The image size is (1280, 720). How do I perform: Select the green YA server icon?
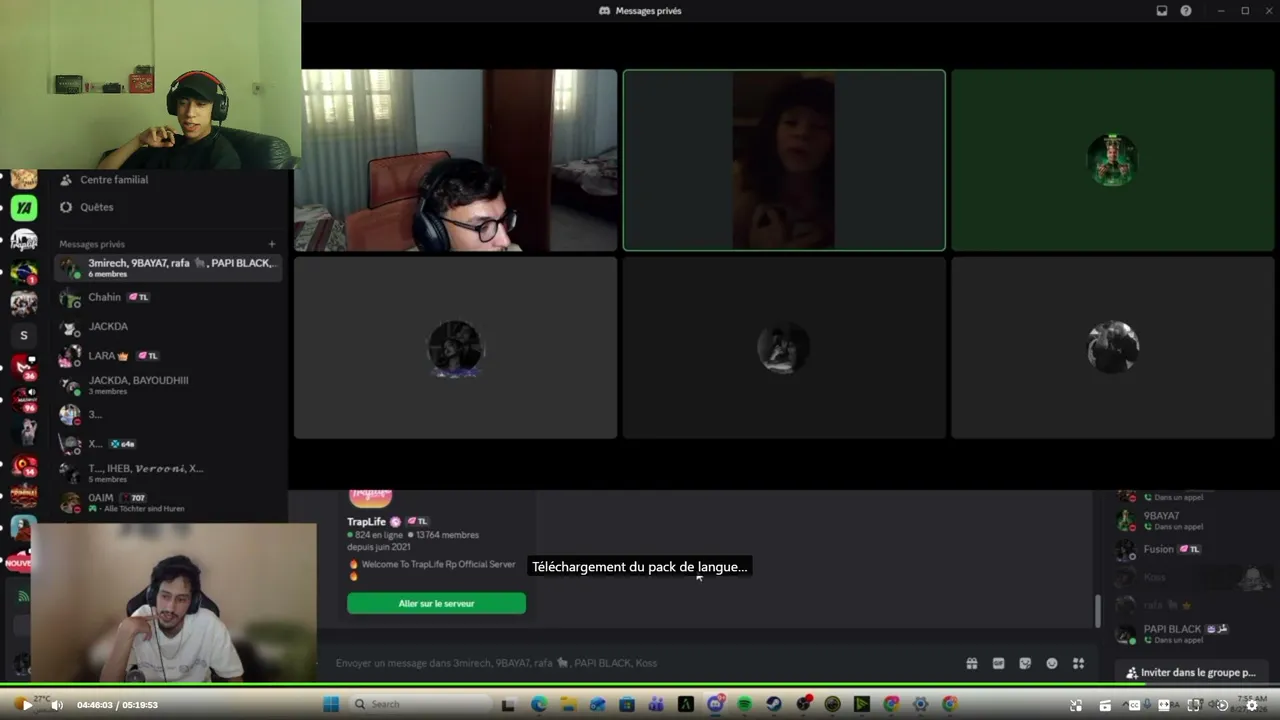coord(24,208)
